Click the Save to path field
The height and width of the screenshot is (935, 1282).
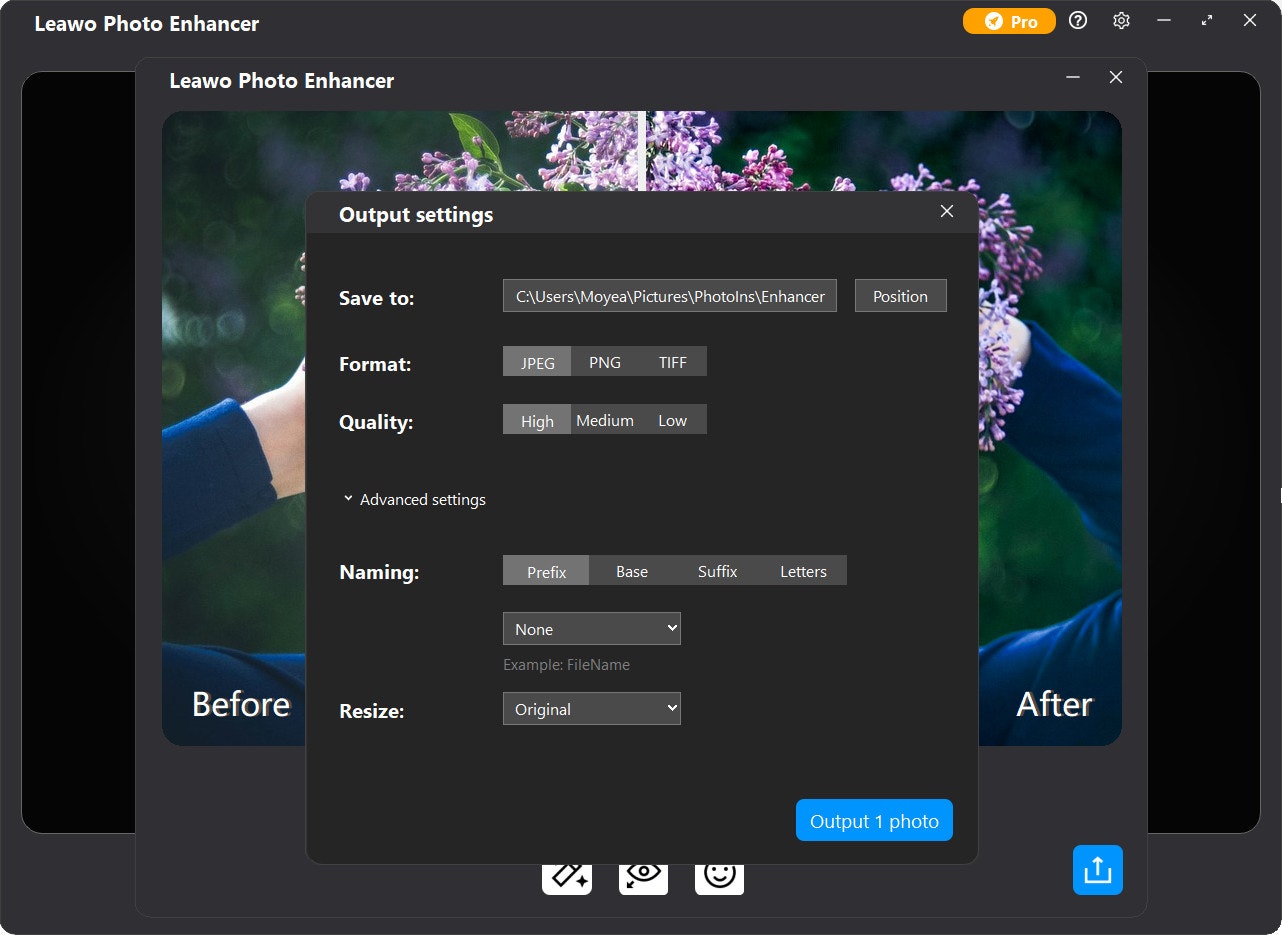coord(670,296)
